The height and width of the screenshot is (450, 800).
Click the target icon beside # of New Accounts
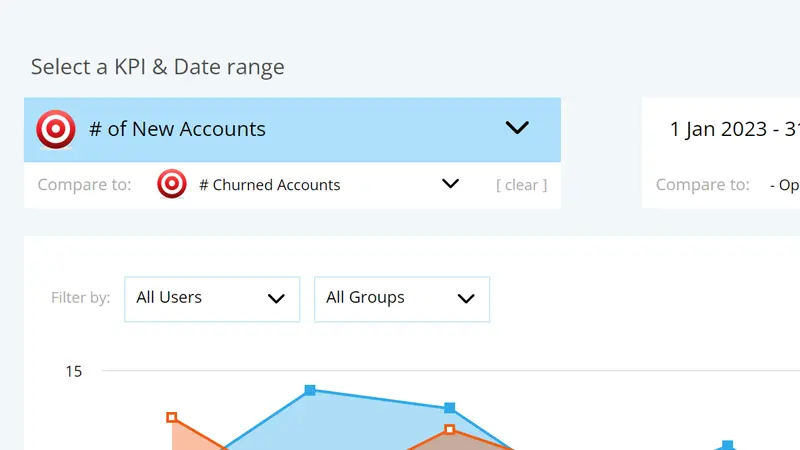click(56, 129)
